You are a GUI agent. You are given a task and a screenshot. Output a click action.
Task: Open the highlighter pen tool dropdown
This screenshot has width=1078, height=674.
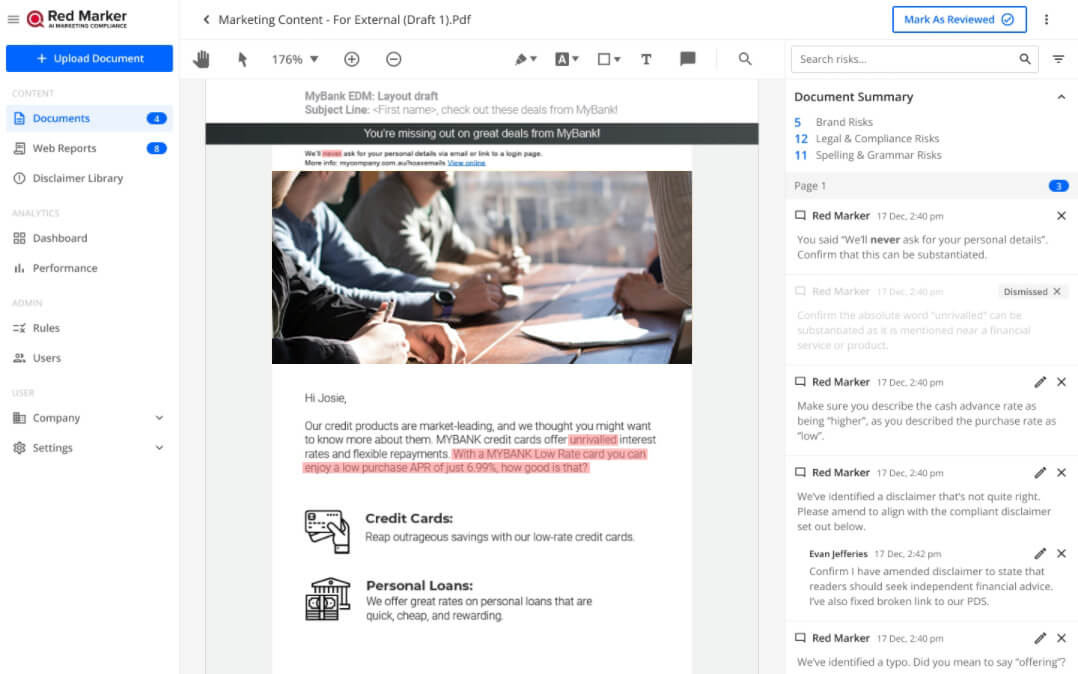click(525, 59)
